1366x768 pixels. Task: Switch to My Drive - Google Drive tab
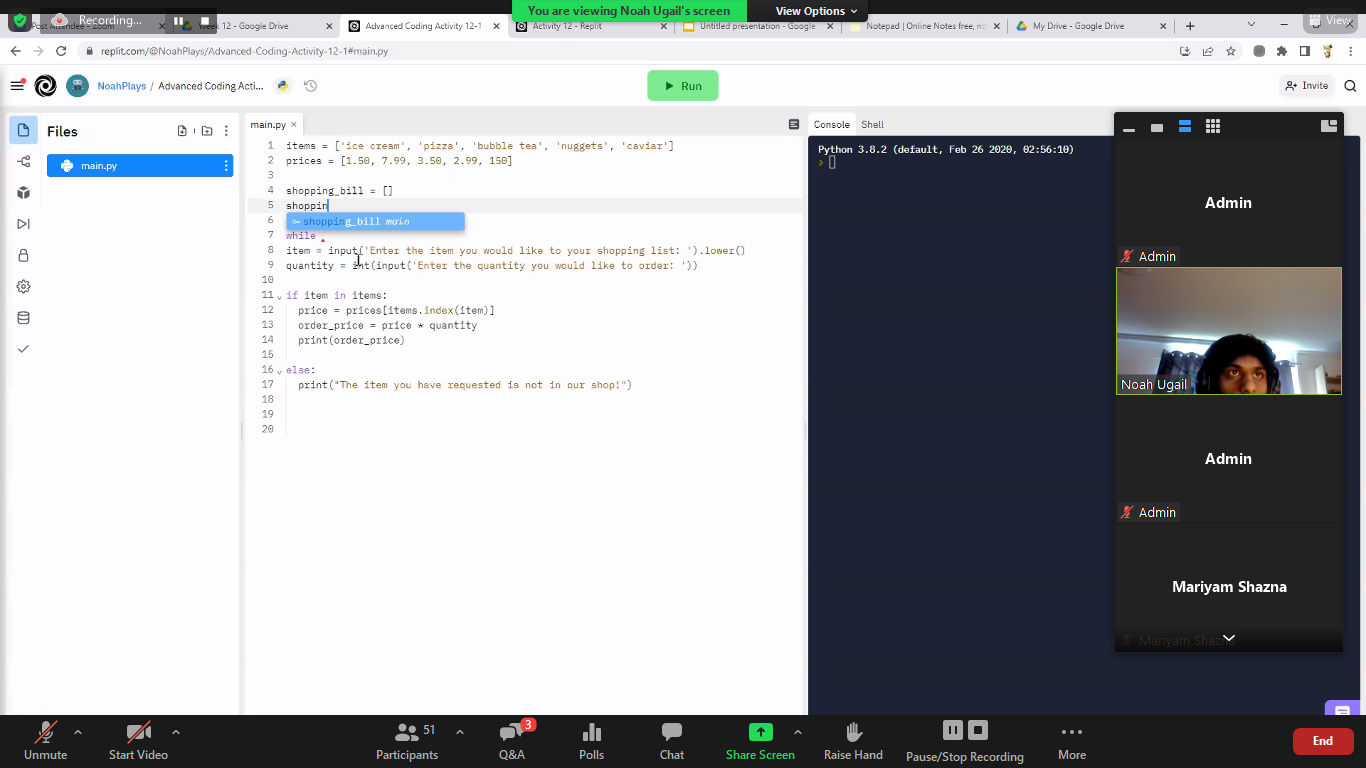coord(1090,26)
